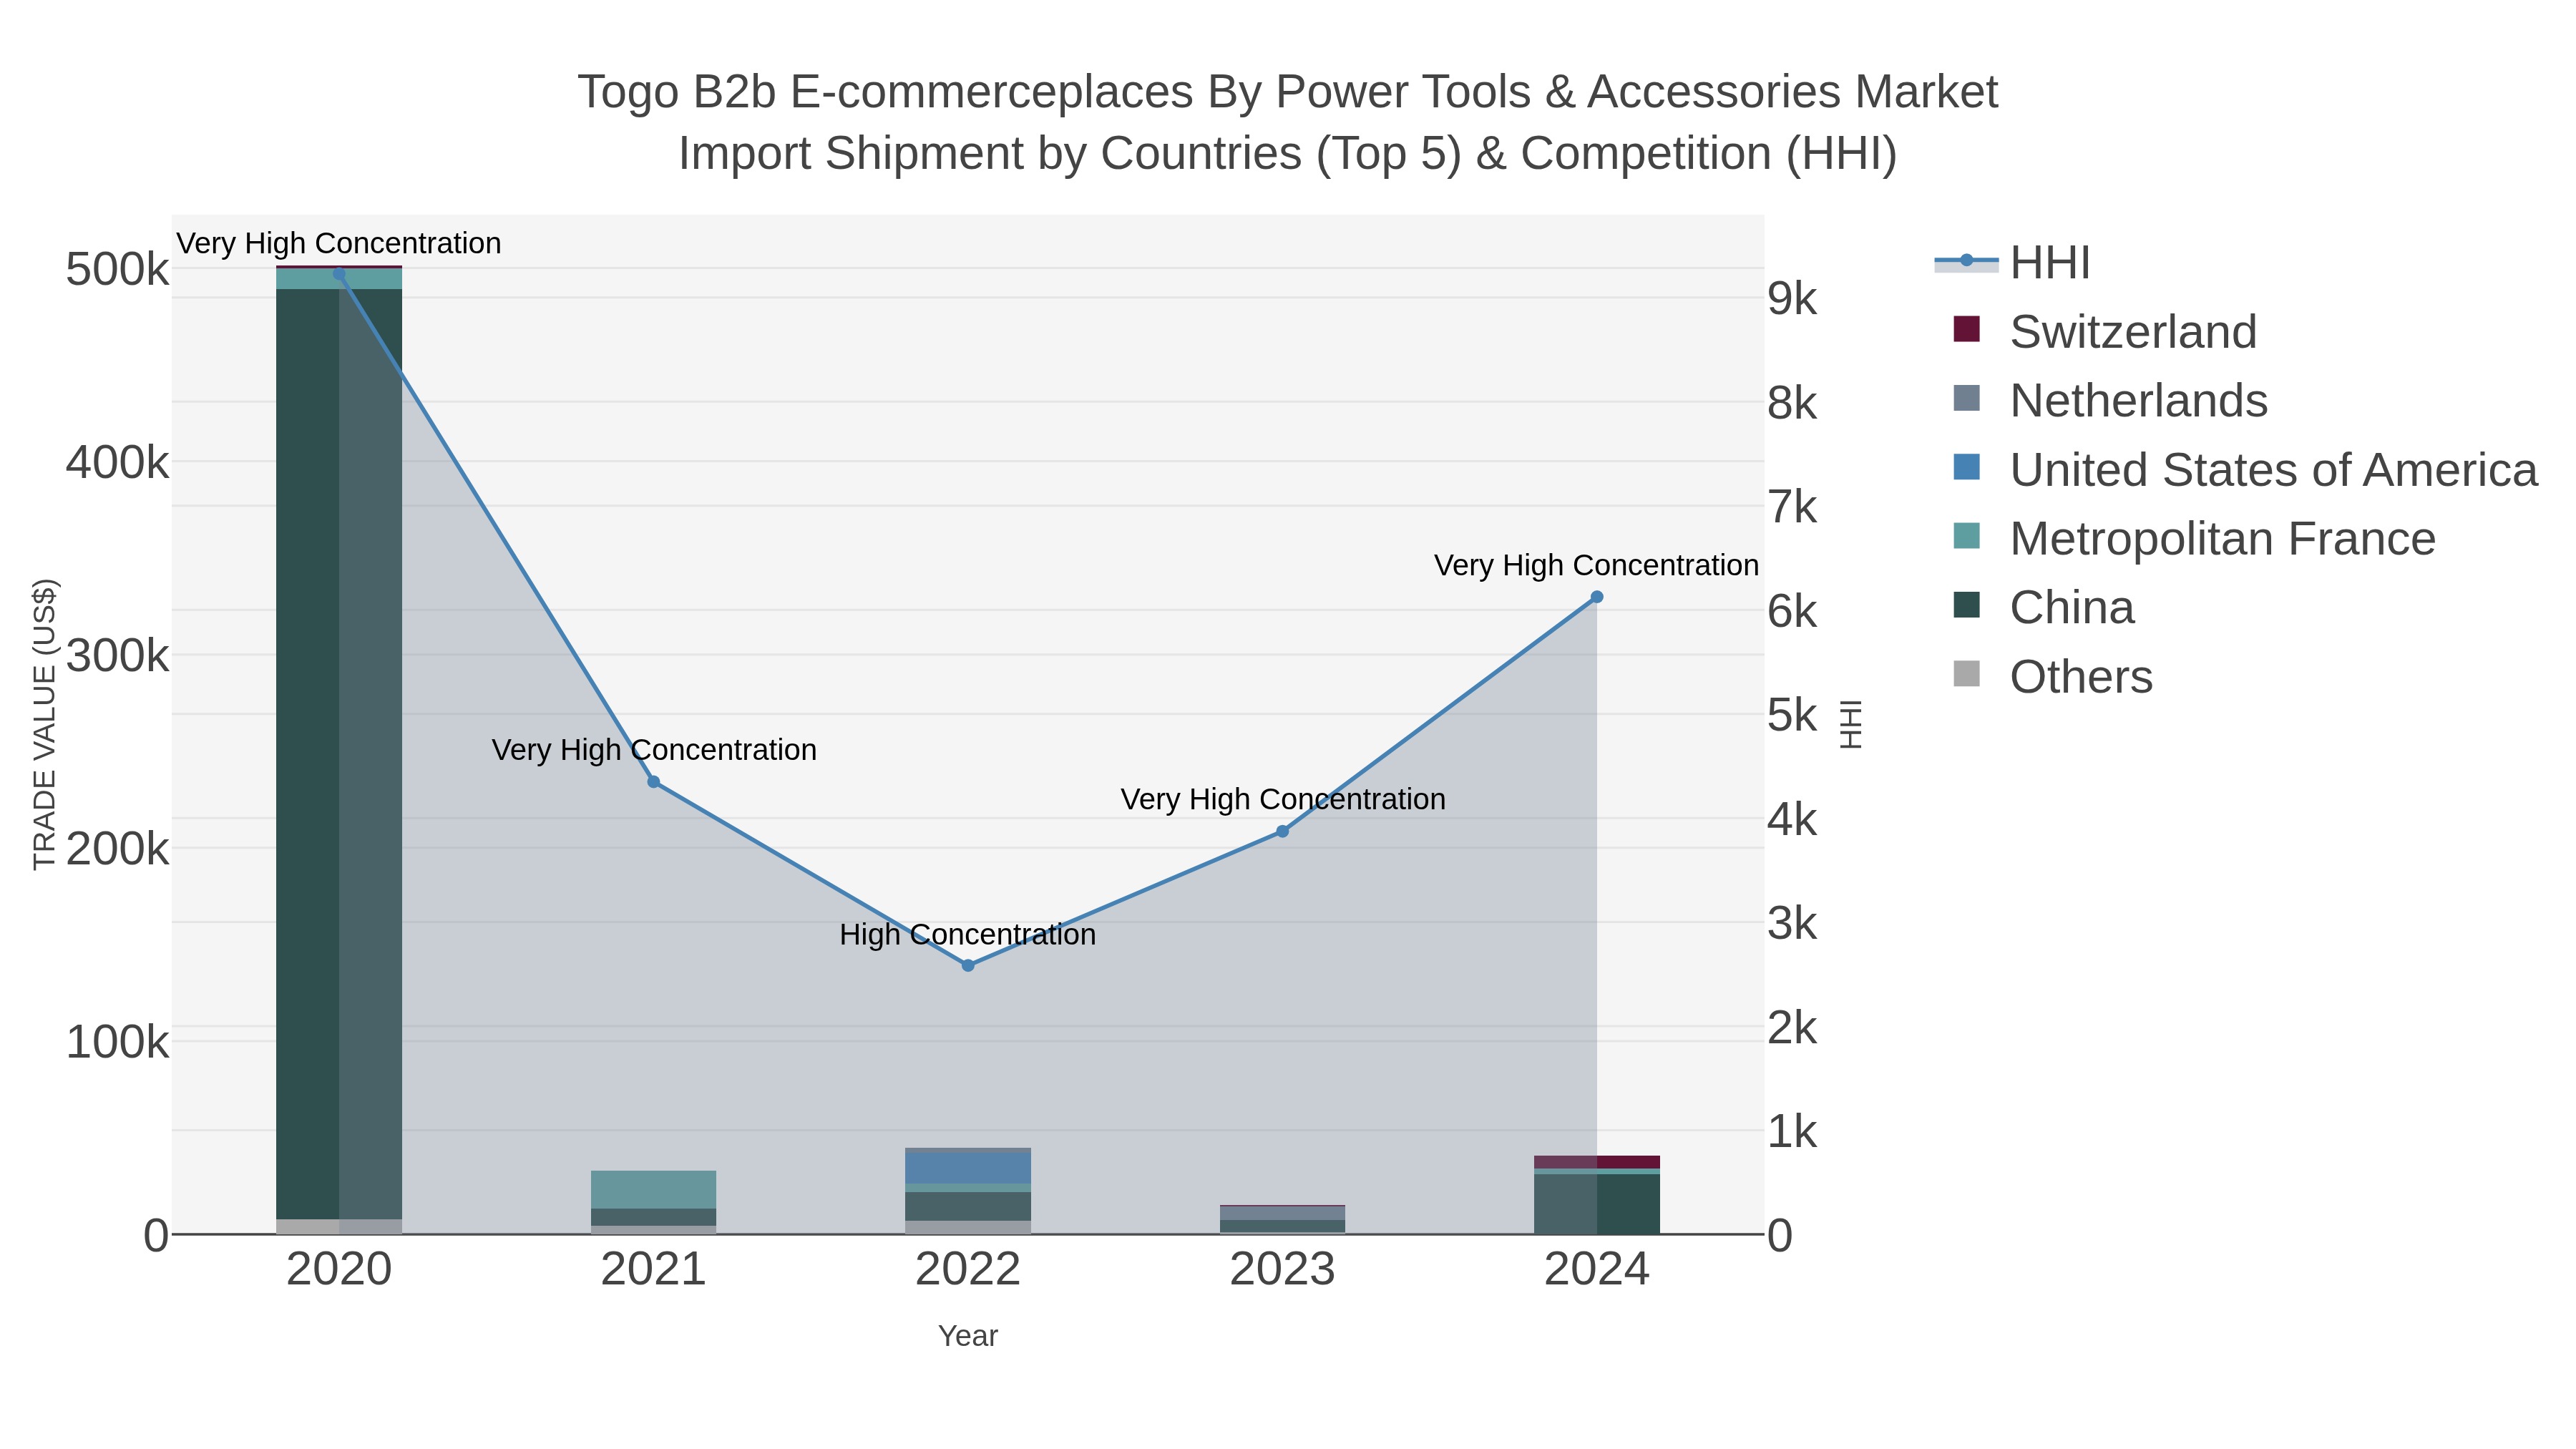Viewport: 2576px width, 1449px height.
Task: Click the 'Very High Concentration' annotation for 2021
Action: click(654, 750)
